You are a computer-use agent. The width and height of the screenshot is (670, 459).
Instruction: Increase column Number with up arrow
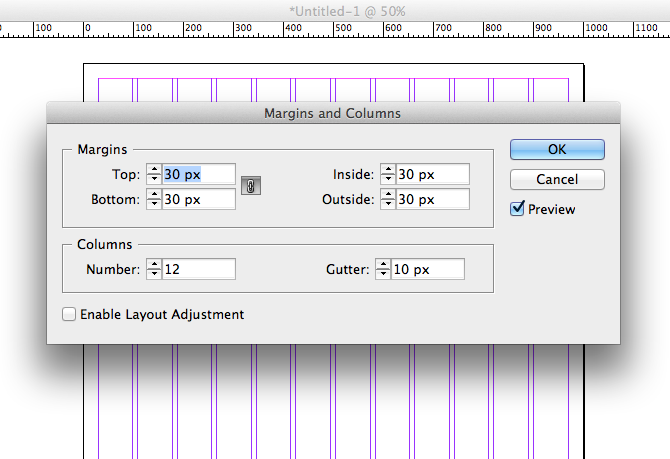tap(154, 263)
